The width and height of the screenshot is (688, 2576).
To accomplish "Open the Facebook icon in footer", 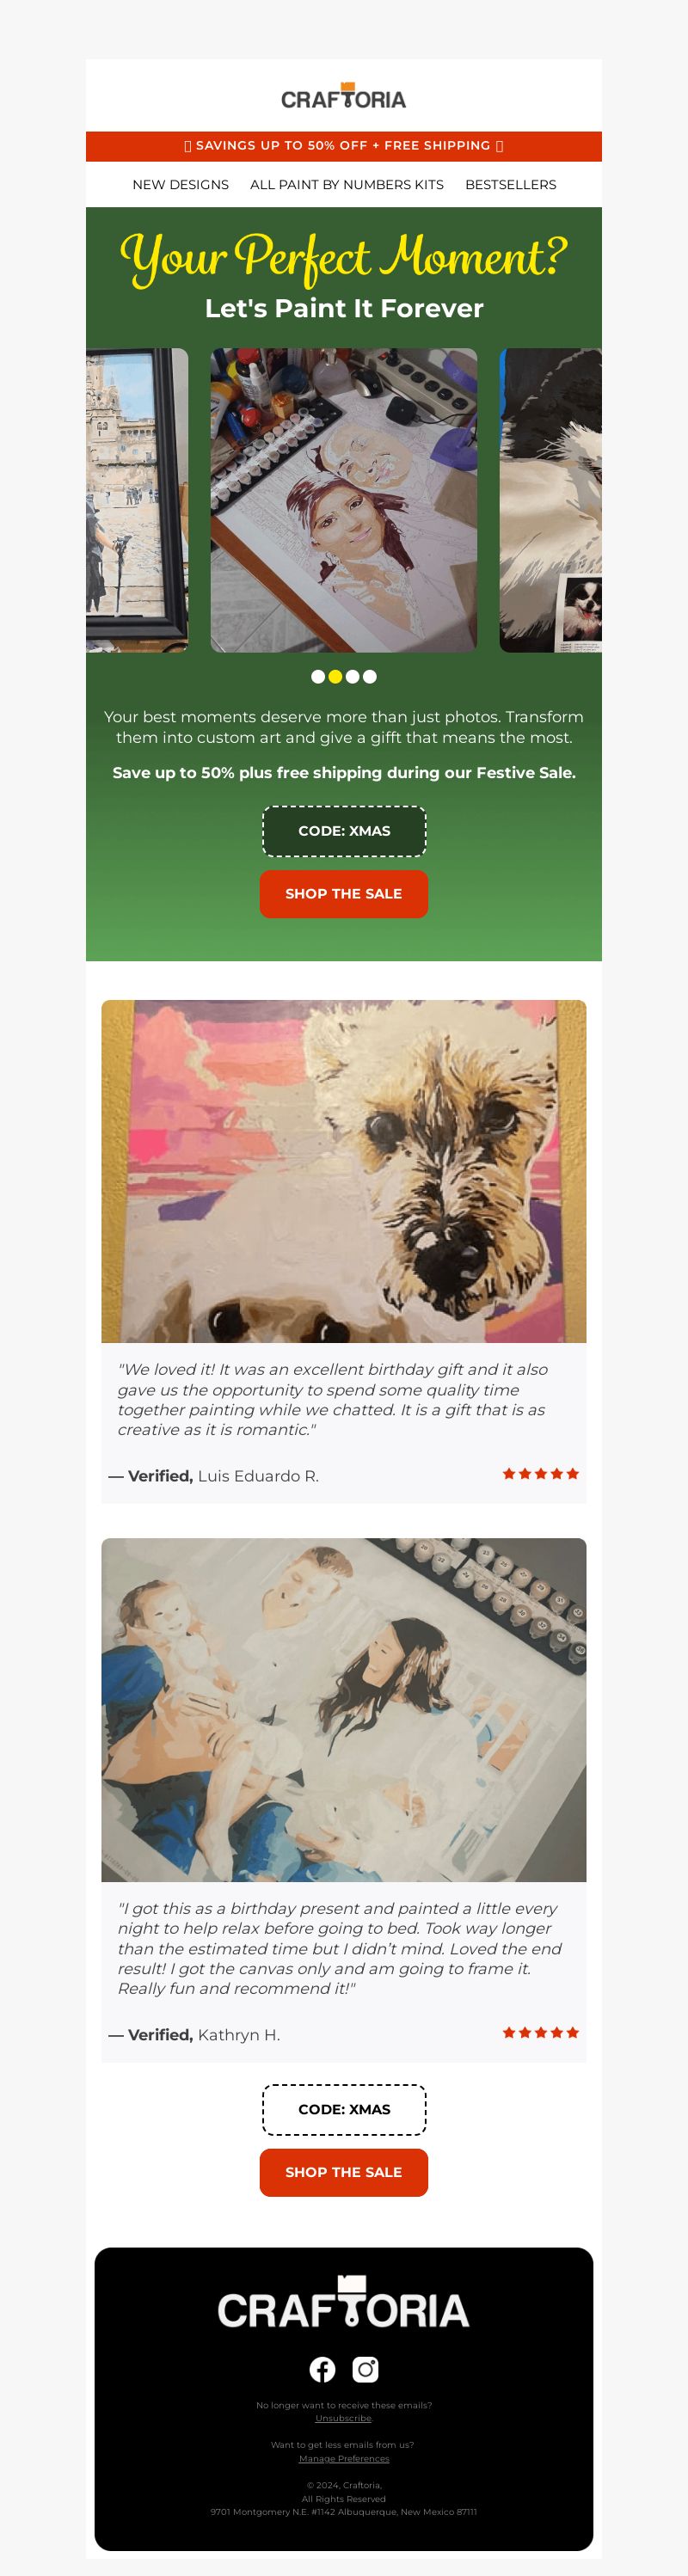I will tap(322, 2369).
